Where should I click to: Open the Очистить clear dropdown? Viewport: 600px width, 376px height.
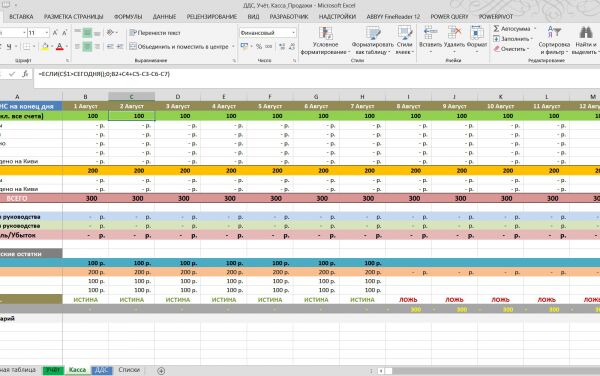click(x=512, y=49)
